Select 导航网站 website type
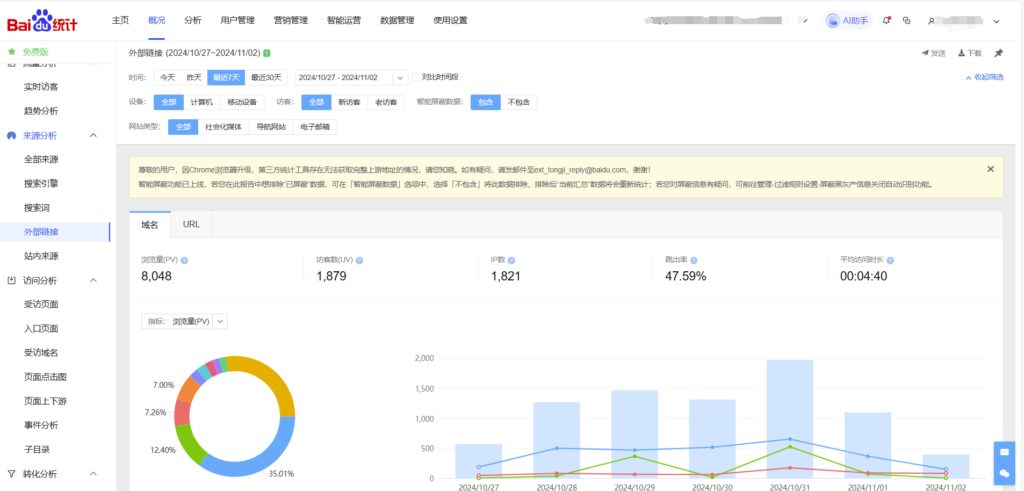Viewport: 1024px width, 491px height. pos(271,127)
